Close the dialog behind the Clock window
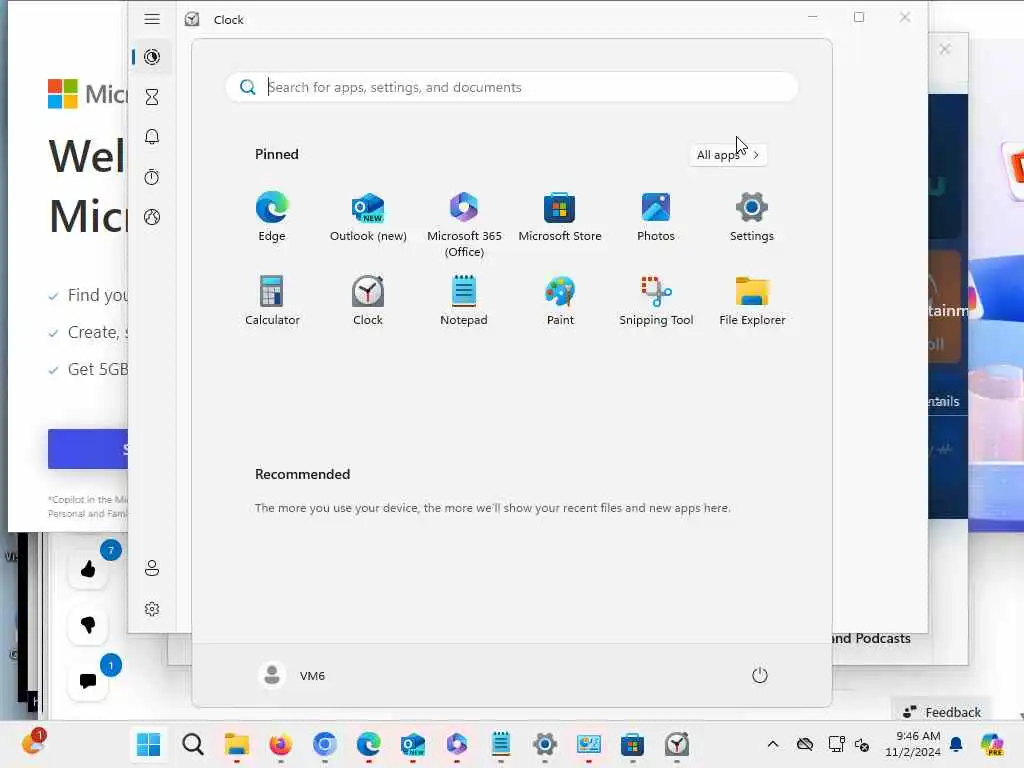 pos(944,49)
